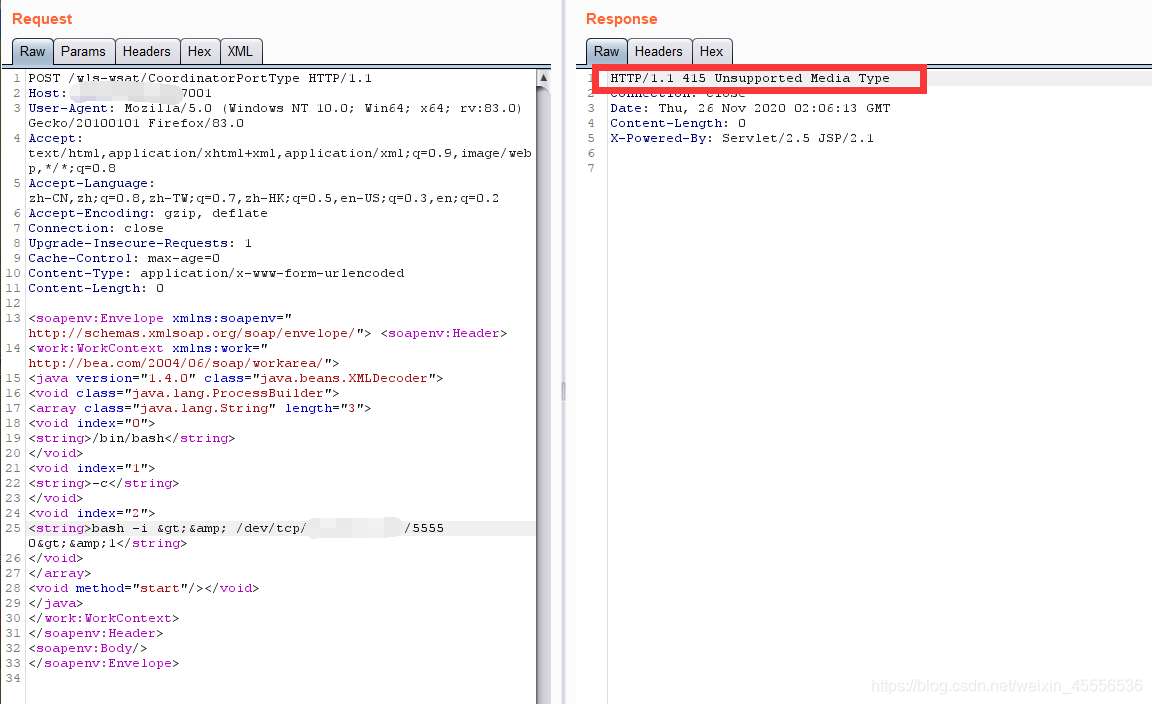Open the Response Headers tab
Screen dimensions: 1152x704
658,51
